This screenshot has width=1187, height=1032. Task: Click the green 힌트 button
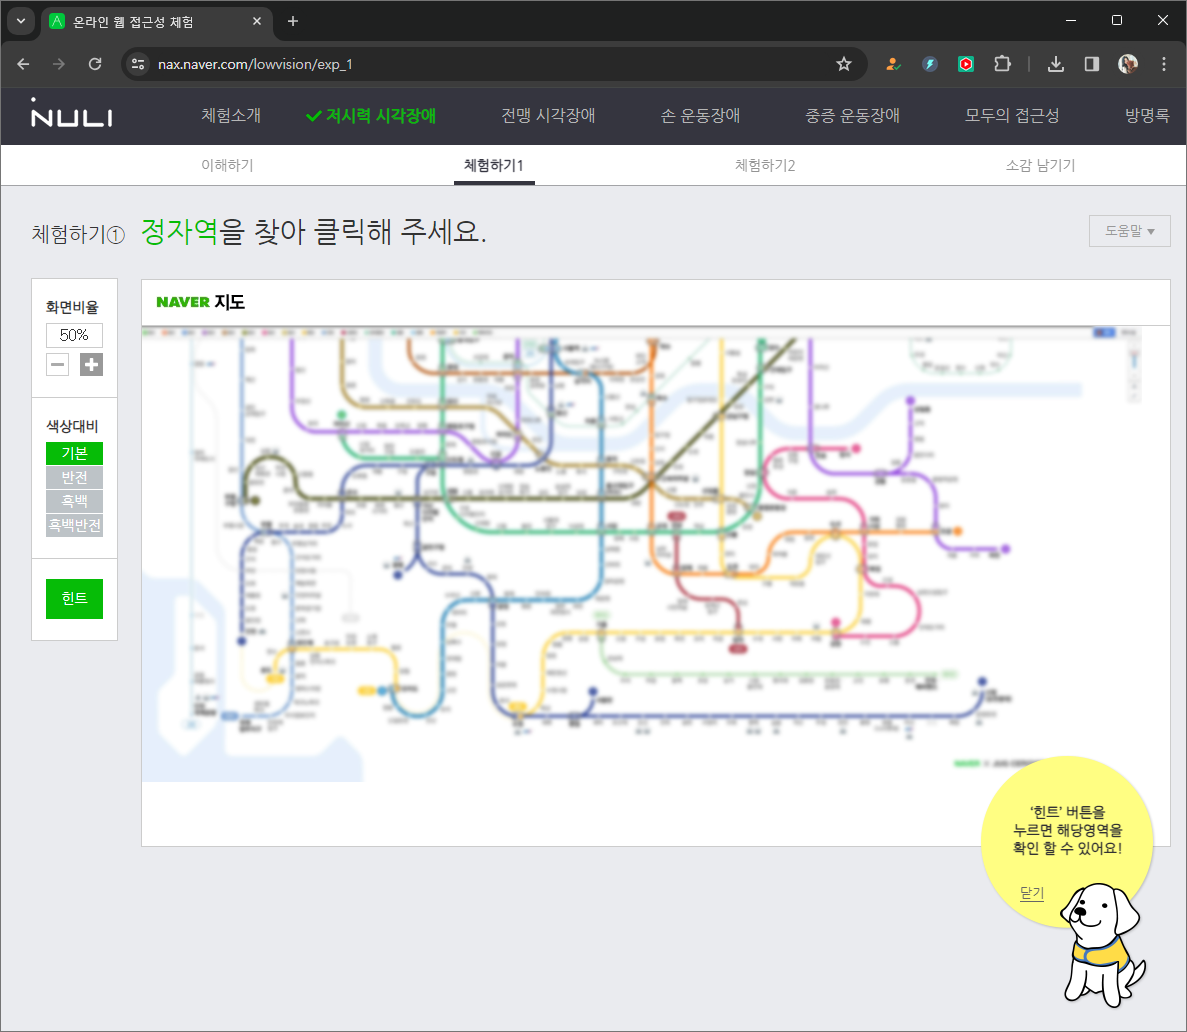pyautogui.click(x=74, y=598)
